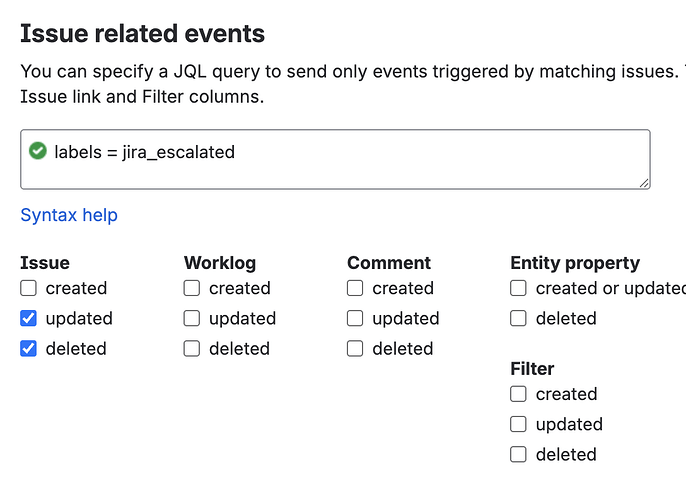
Task: Tick the Filter updated checkbox
Action: pyautogui.click(x=518, y=424)
